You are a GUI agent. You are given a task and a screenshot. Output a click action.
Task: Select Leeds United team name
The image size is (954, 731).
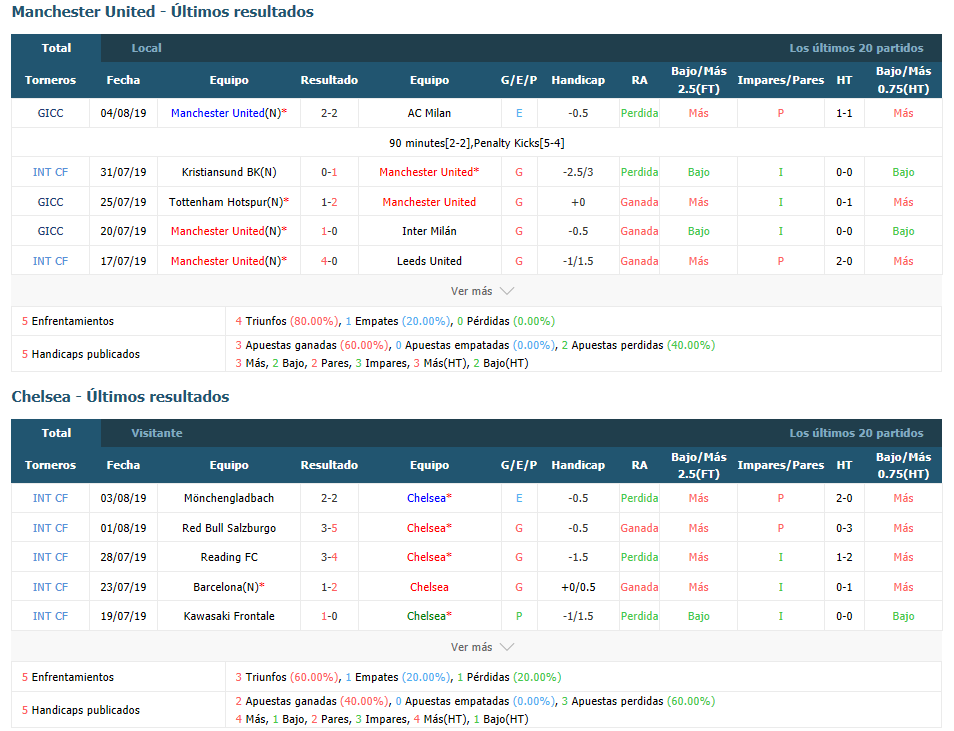coord(429,261)
